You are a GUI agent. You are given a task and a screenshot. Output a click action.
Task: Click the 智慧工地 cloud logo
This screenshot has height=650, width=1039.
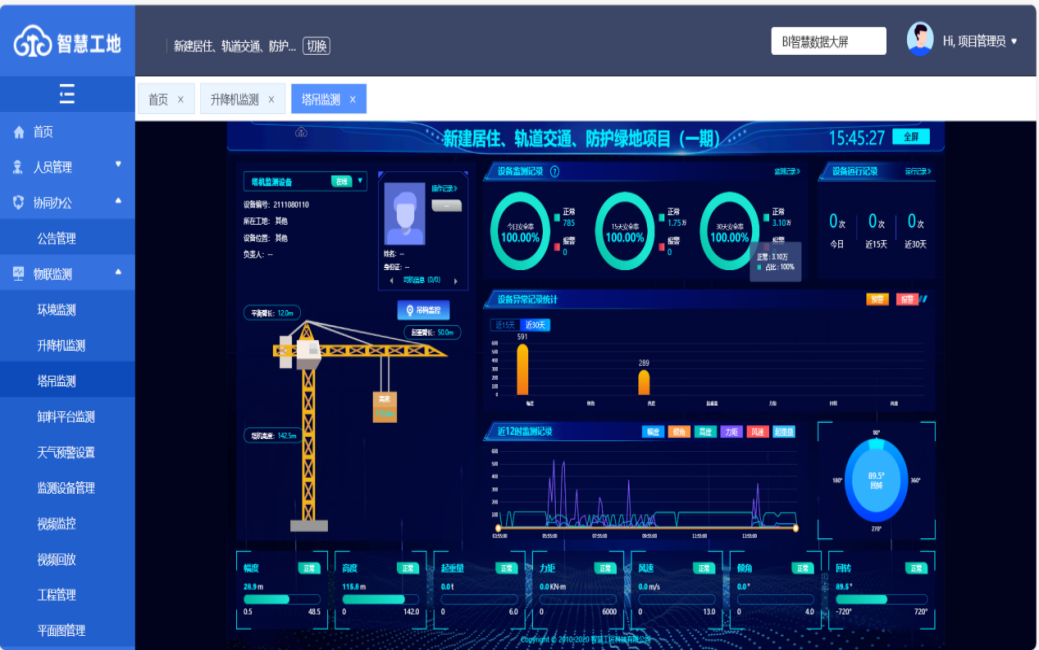32,43
